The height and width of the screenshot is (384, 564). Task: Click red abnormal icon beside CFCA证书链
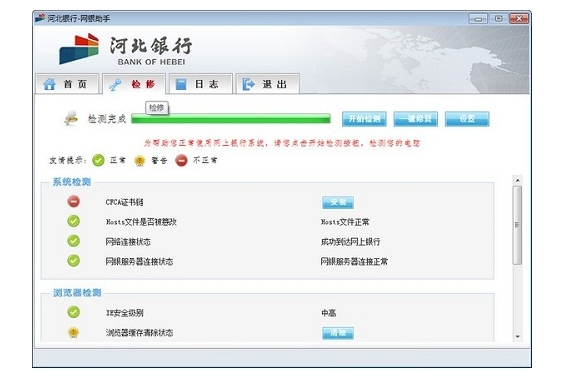pos(74,201)
